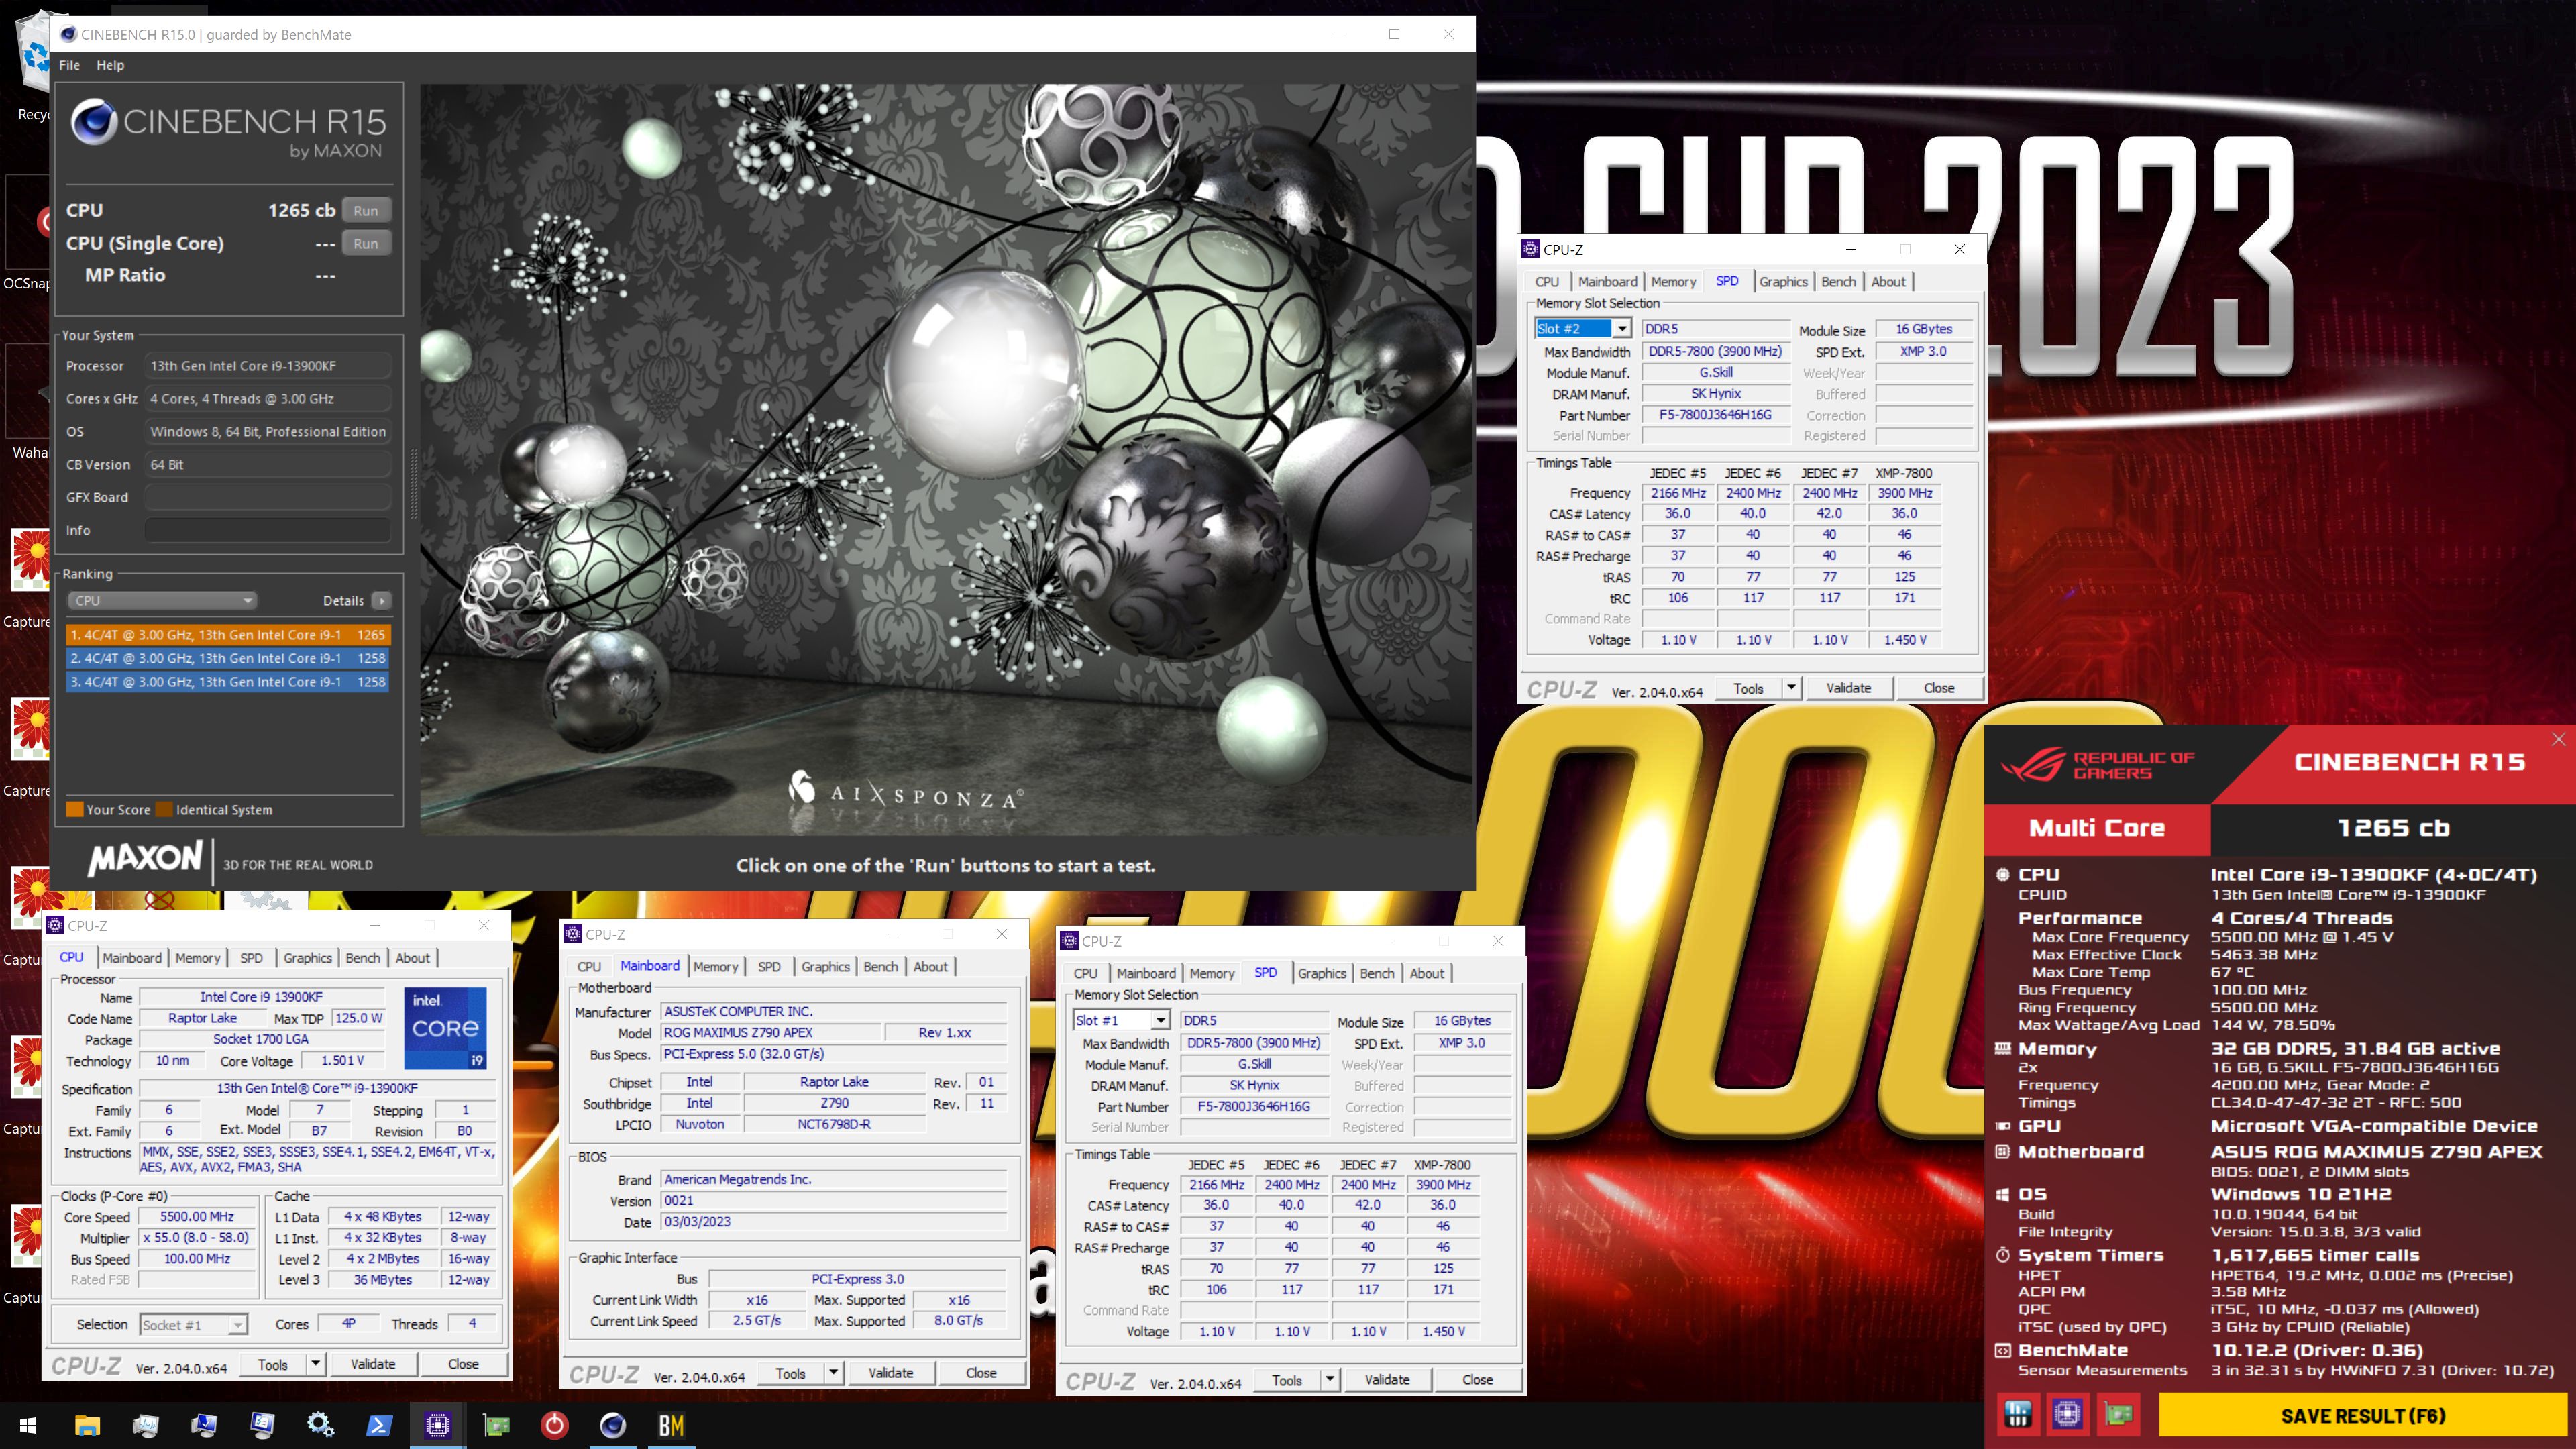Open the gears services icon in taskbar
The image size is (2576, 1449).
pyautogui.click(x=321, y=1425)
